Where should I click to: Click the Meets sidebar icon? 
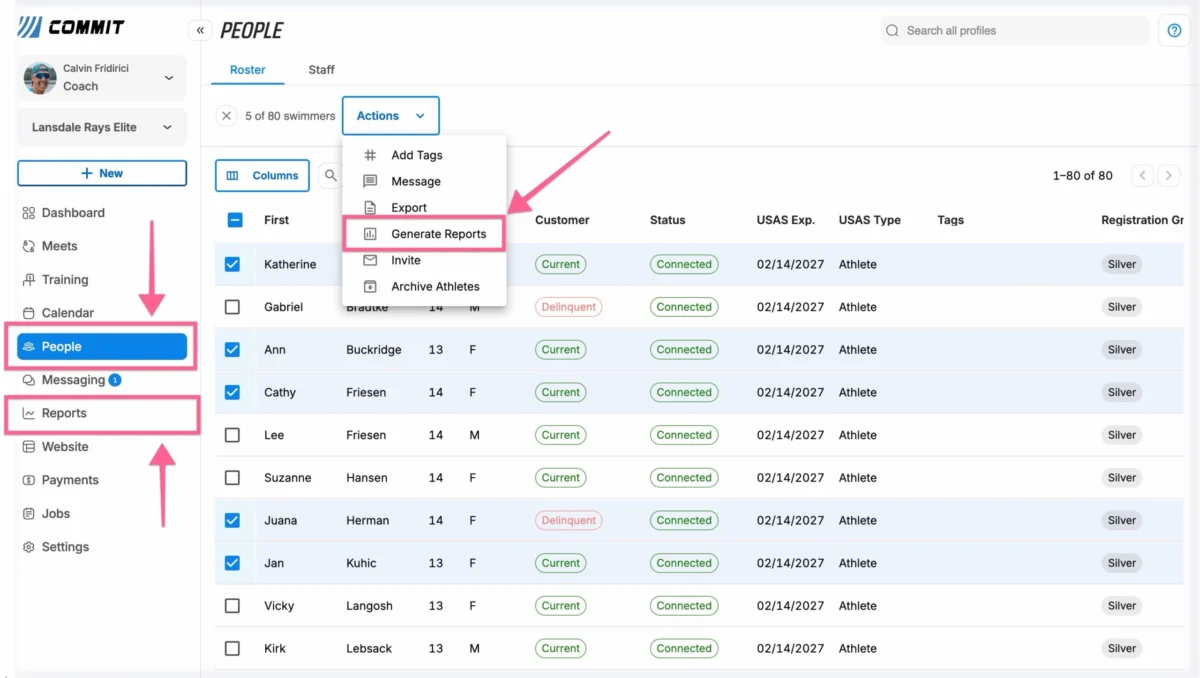[x=29, y=246]
